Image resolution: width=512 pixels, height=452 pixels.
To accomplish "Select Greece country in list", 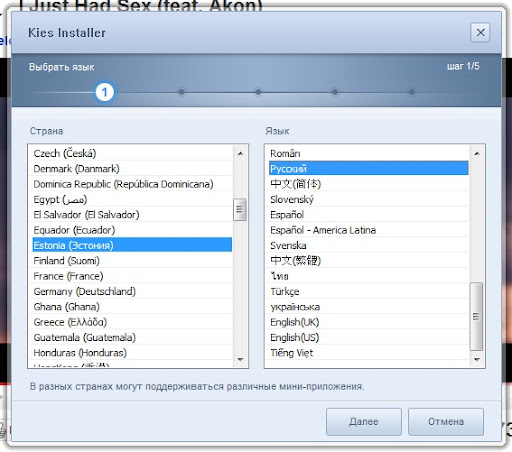I will 132,322.
